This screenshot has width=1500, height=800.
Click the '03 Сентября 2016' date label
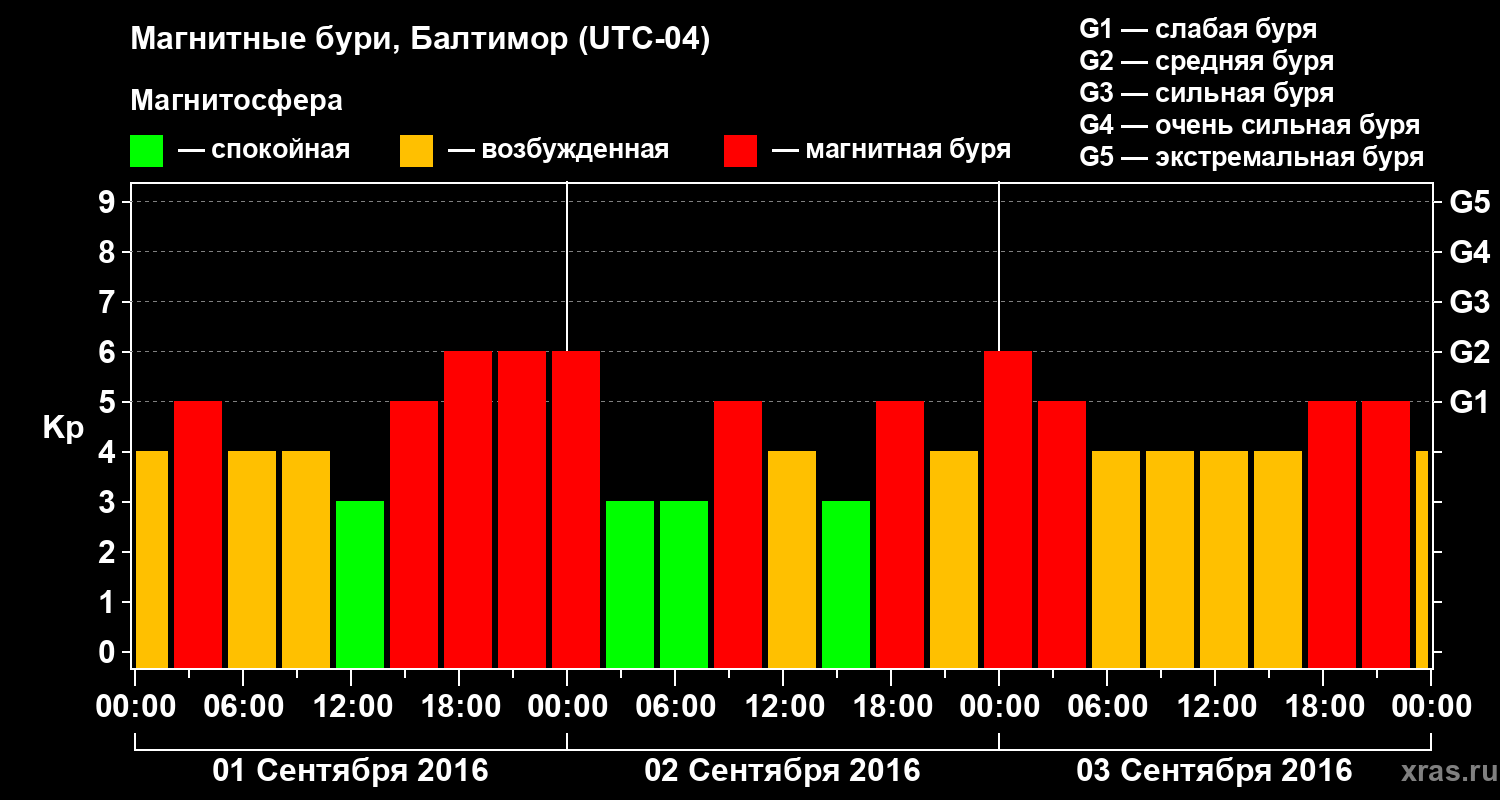pos(1214,771)
